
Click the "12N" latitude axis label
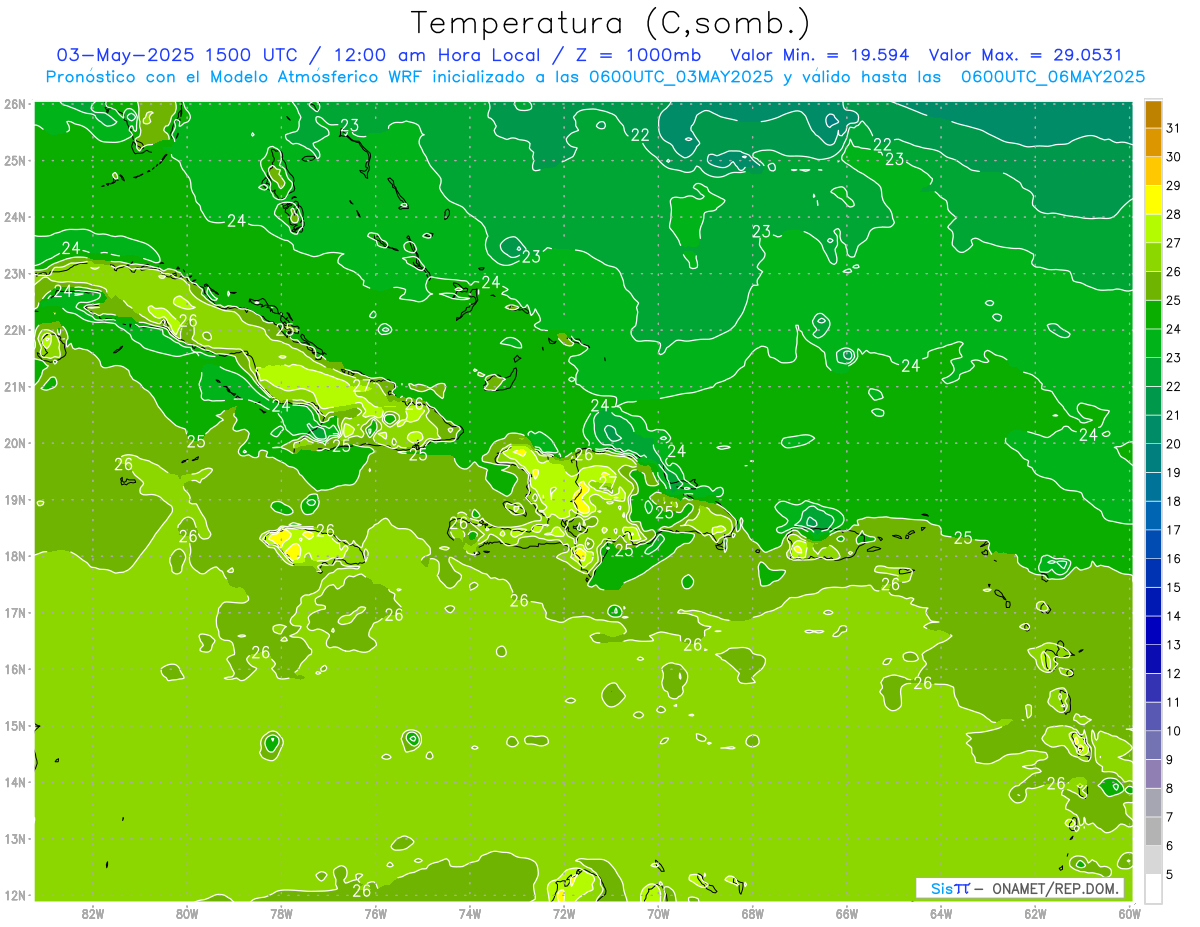(x=14, y=895)
